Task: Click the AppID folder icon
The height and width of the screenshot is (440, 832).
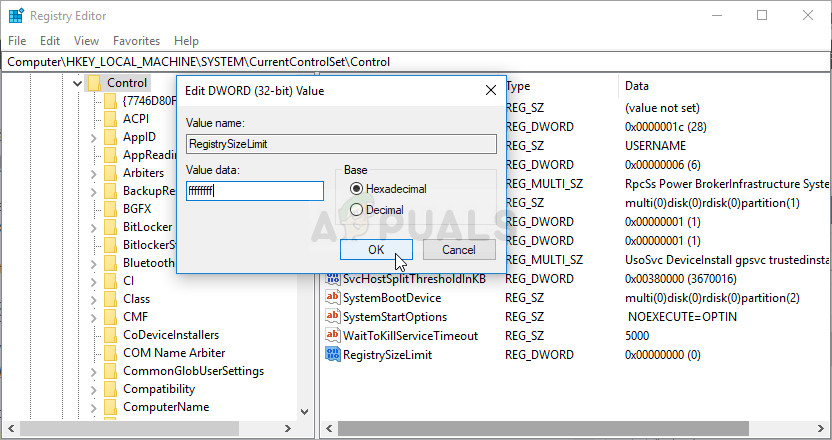Action: tap(110, 137)
